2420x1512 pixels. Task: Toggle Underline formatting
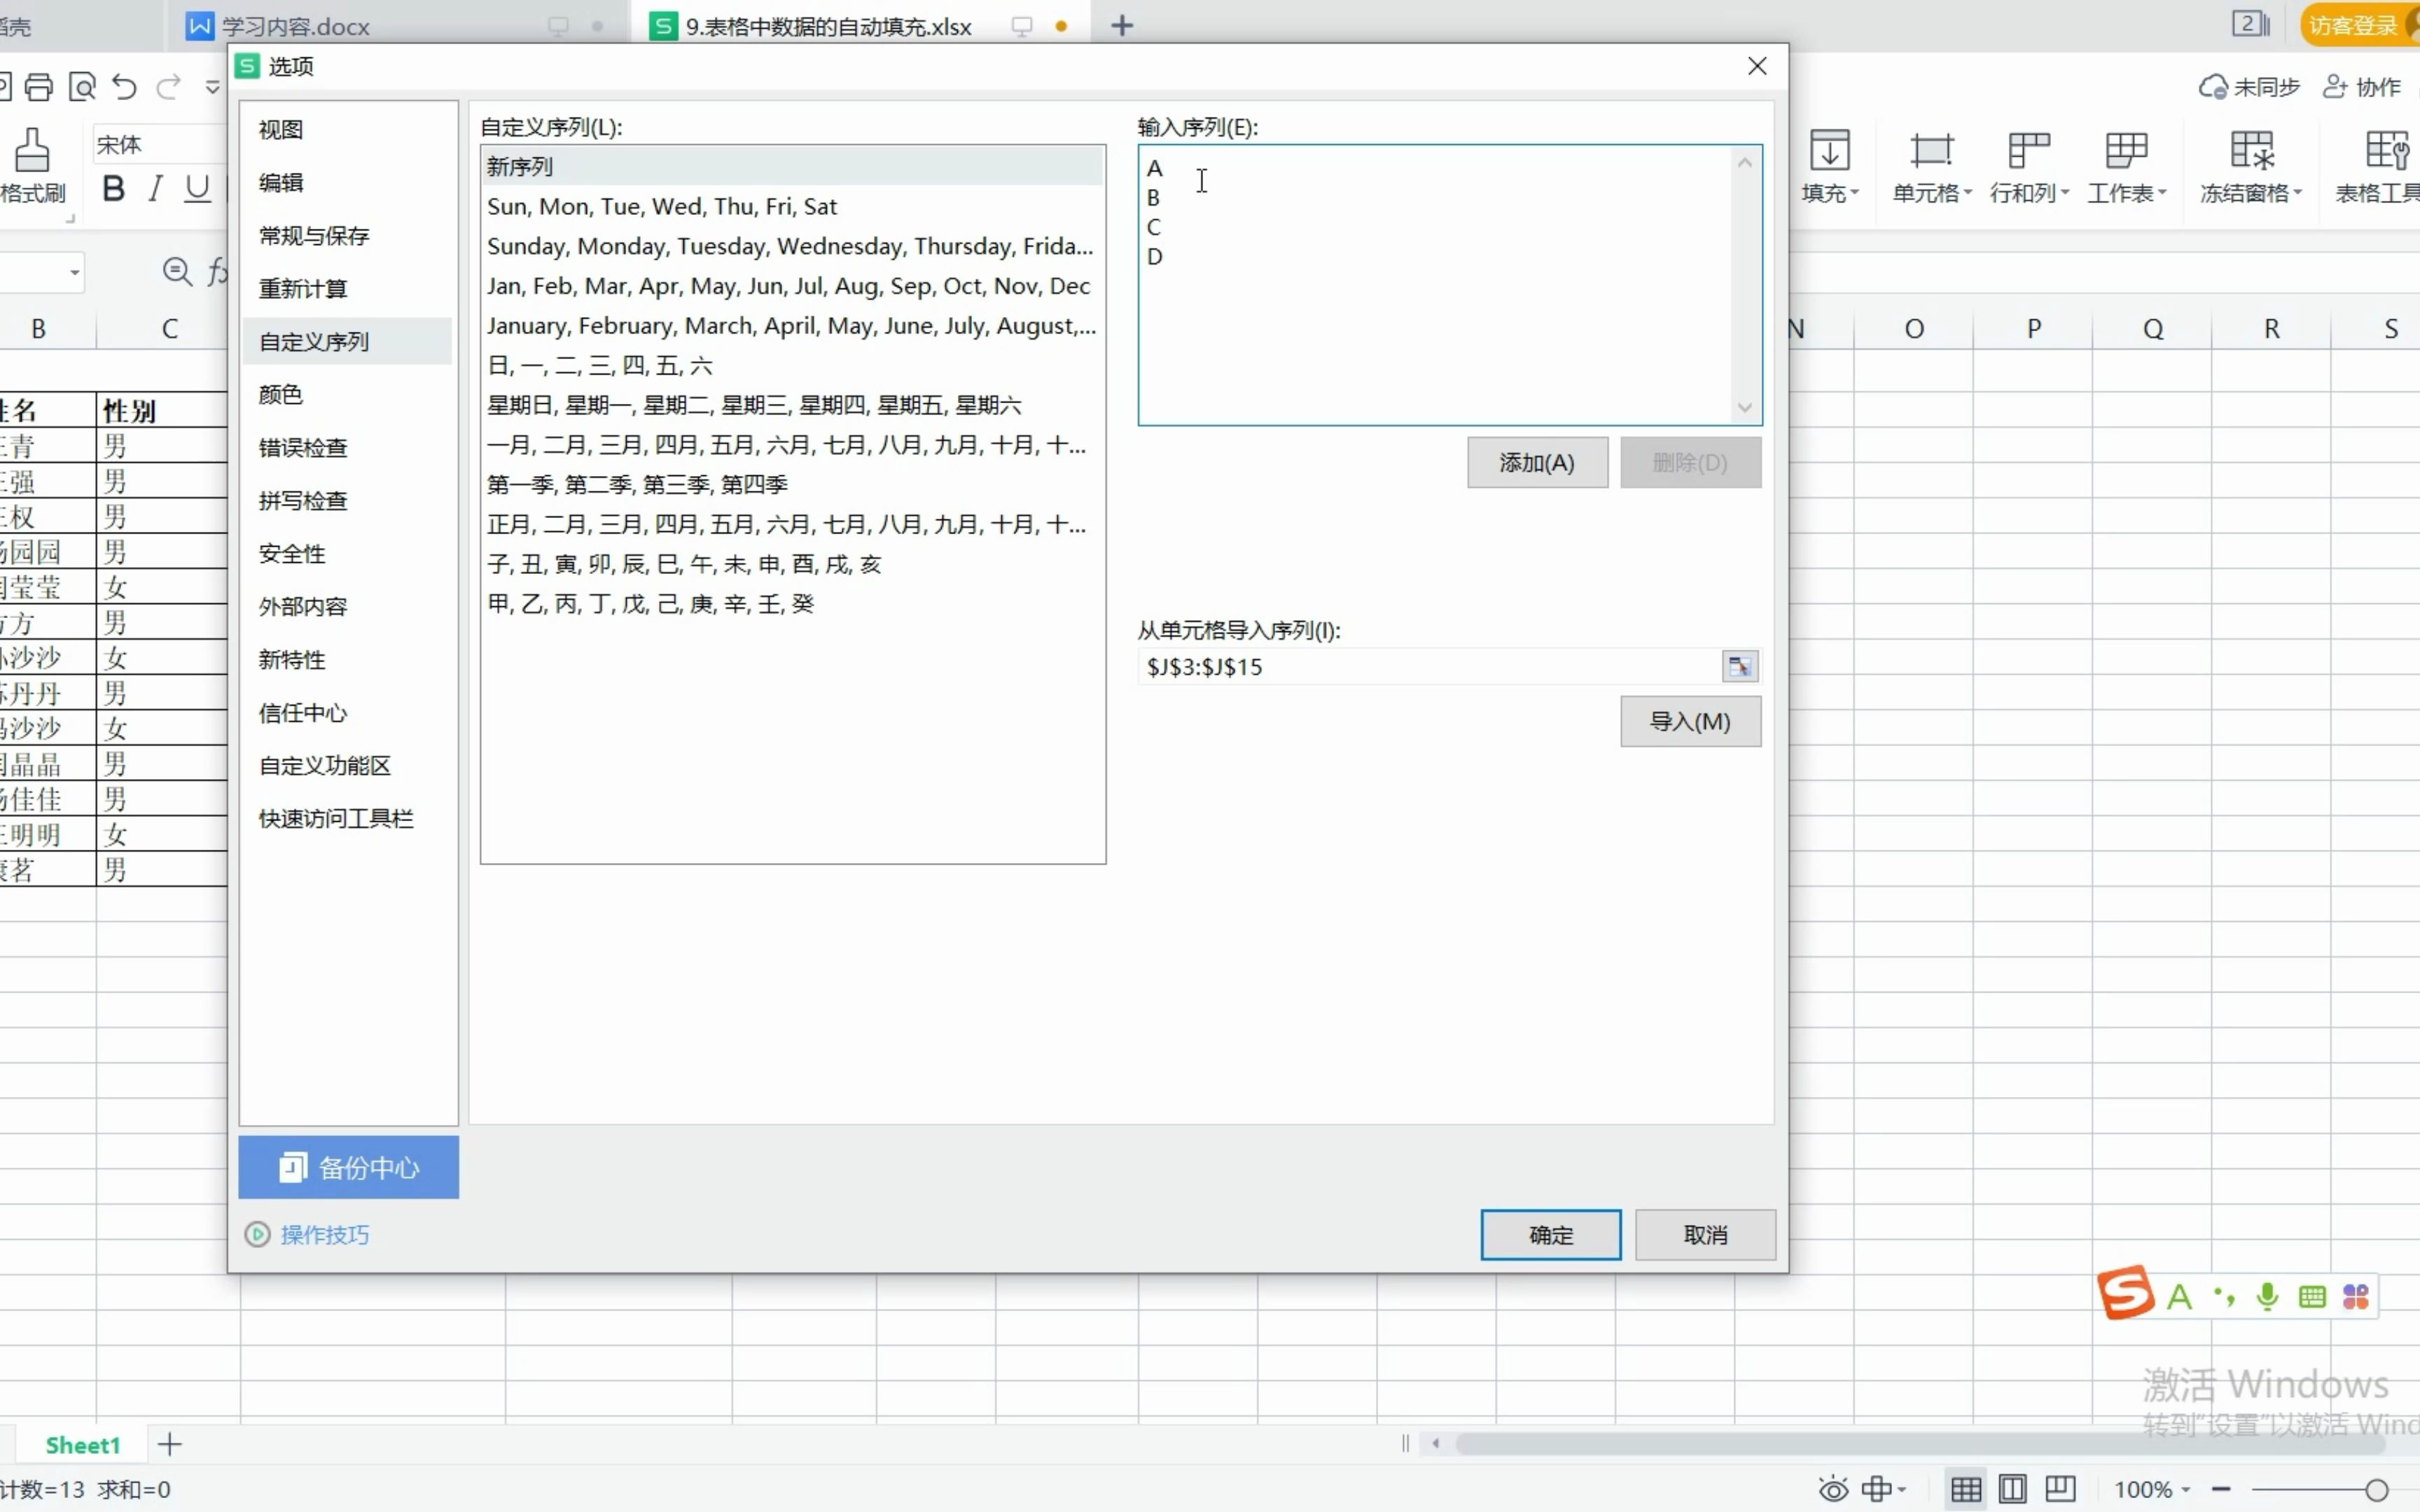(198, 188)
